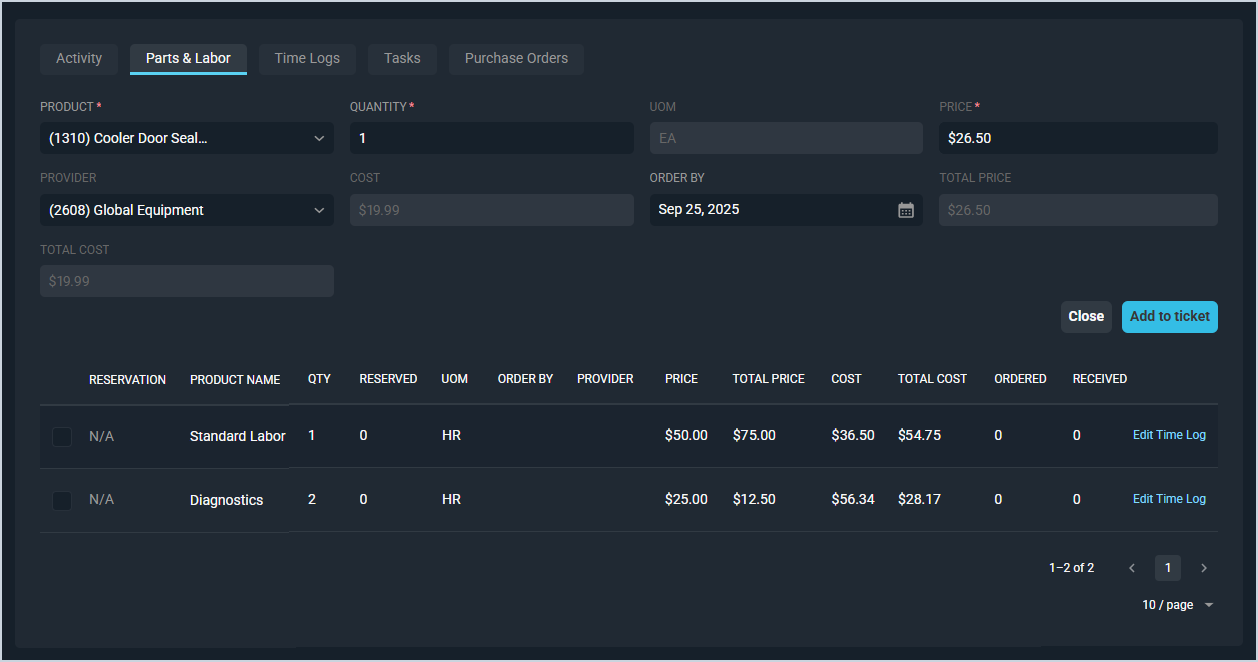Switch to the Activity tab
The width and height of the screenshot is (1258, 662).
click(79, 59)
